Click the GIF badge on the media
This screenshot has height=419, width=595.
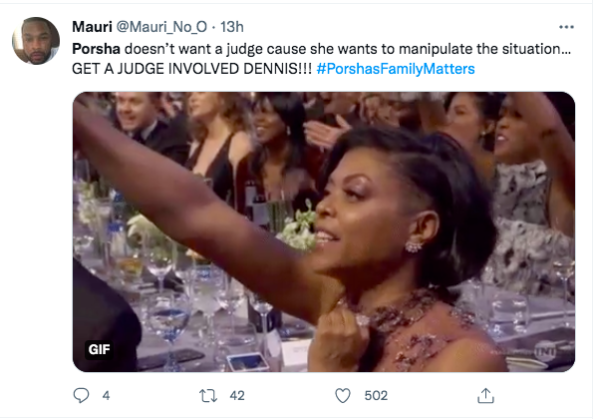pyautogui.click(x=99, y=349)
